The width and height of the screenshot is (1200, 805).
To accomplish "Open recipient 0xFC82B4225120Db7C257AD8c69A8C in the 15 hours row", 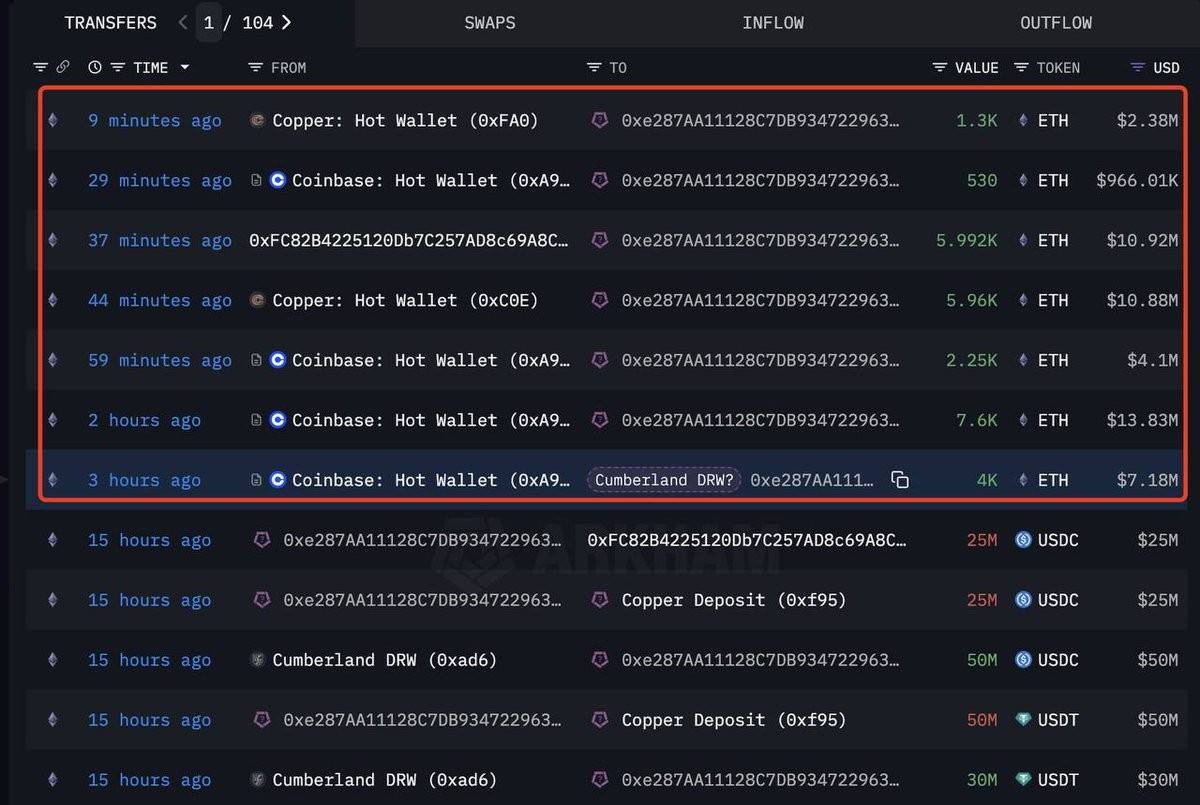I will [x=747, y=540].
